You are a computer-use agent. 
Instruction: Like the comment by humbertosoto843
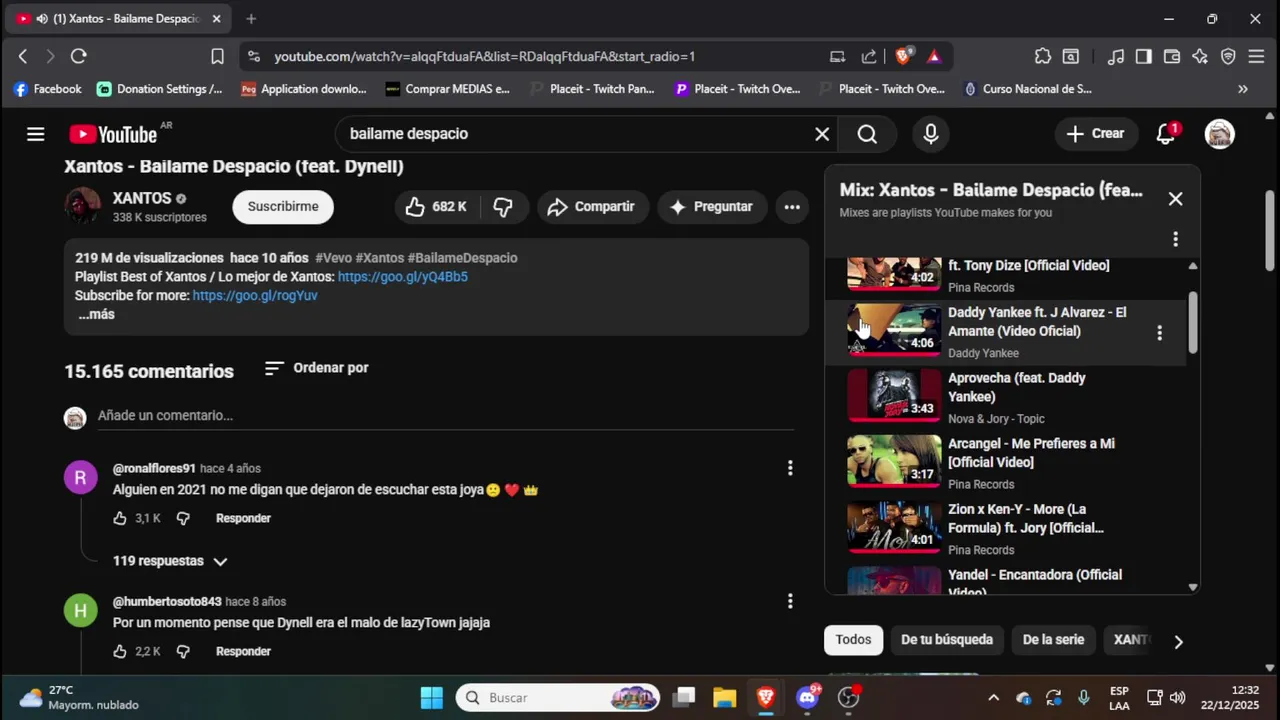click(x=120, y=651)
